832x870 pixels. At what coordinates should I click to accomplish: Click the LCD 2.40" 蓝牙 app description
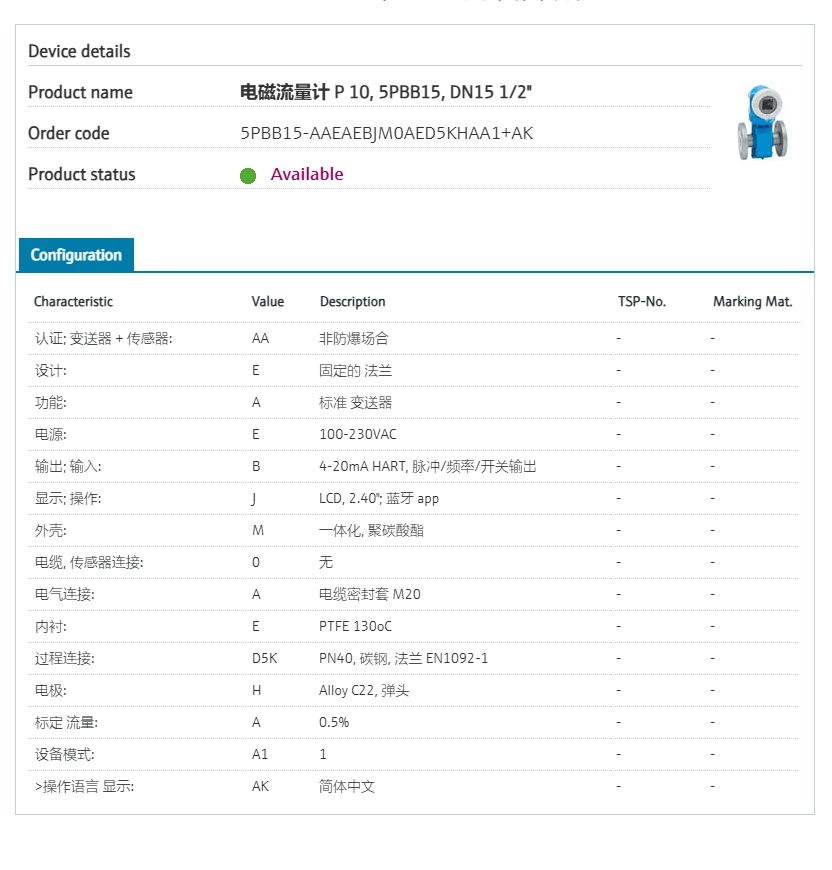tap(379, 498)
